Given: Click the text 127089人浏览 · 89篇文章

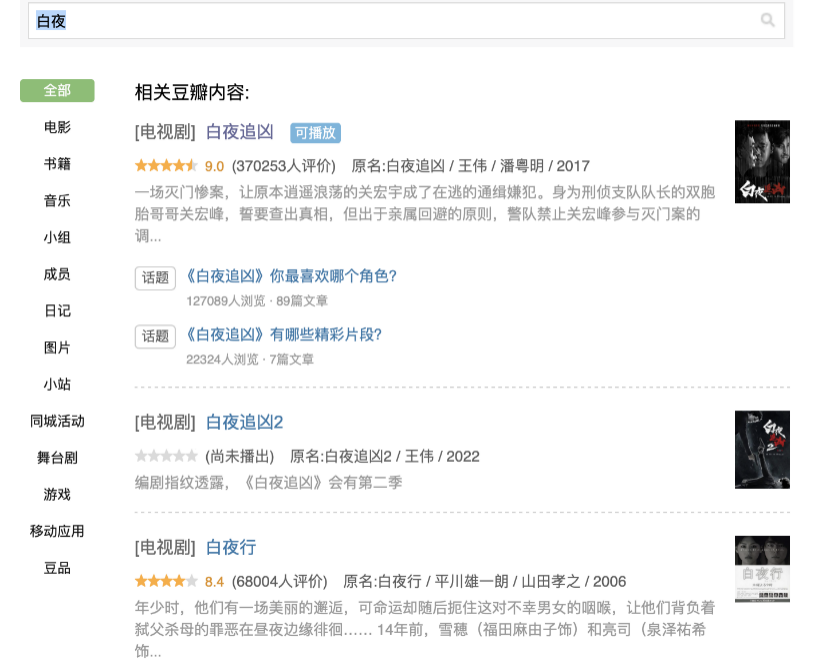Looking at the screenshot, I should 257,301.
